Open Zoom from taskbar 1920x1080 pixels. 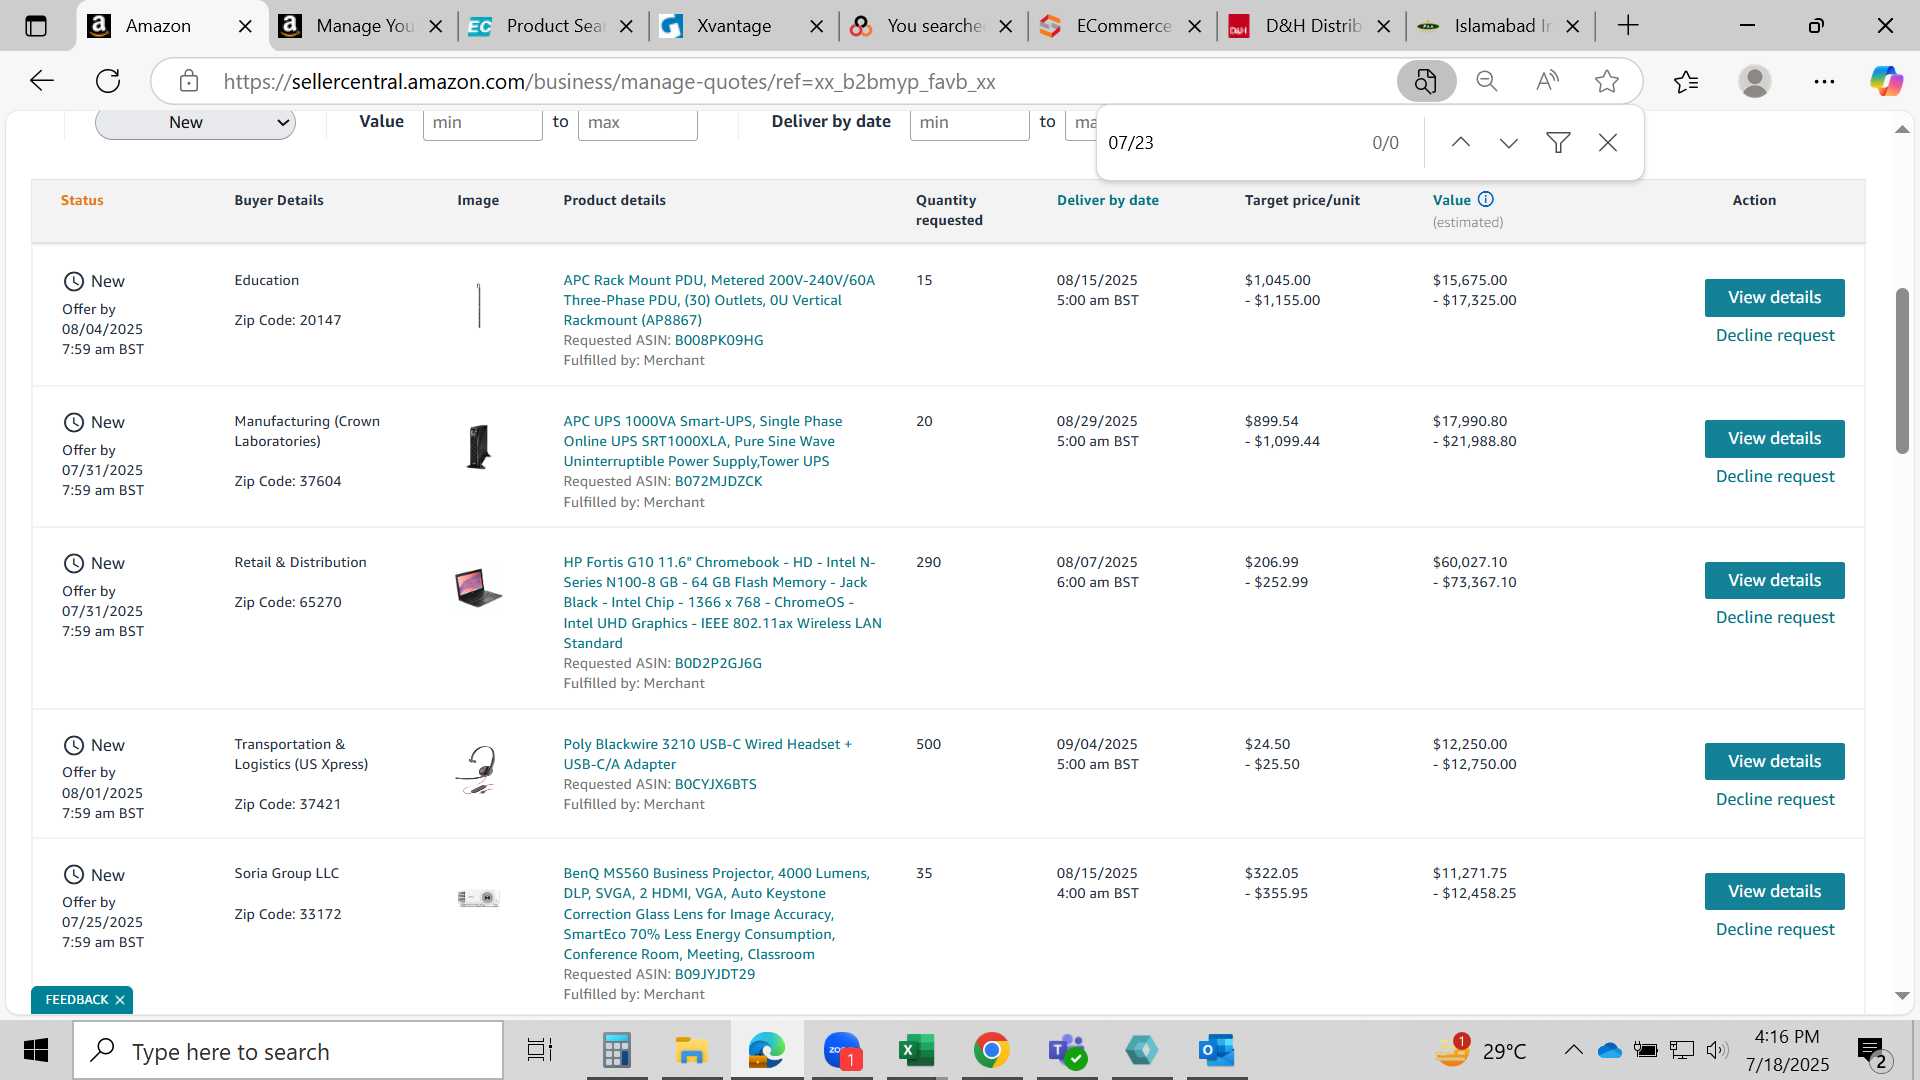(842, 1050)
